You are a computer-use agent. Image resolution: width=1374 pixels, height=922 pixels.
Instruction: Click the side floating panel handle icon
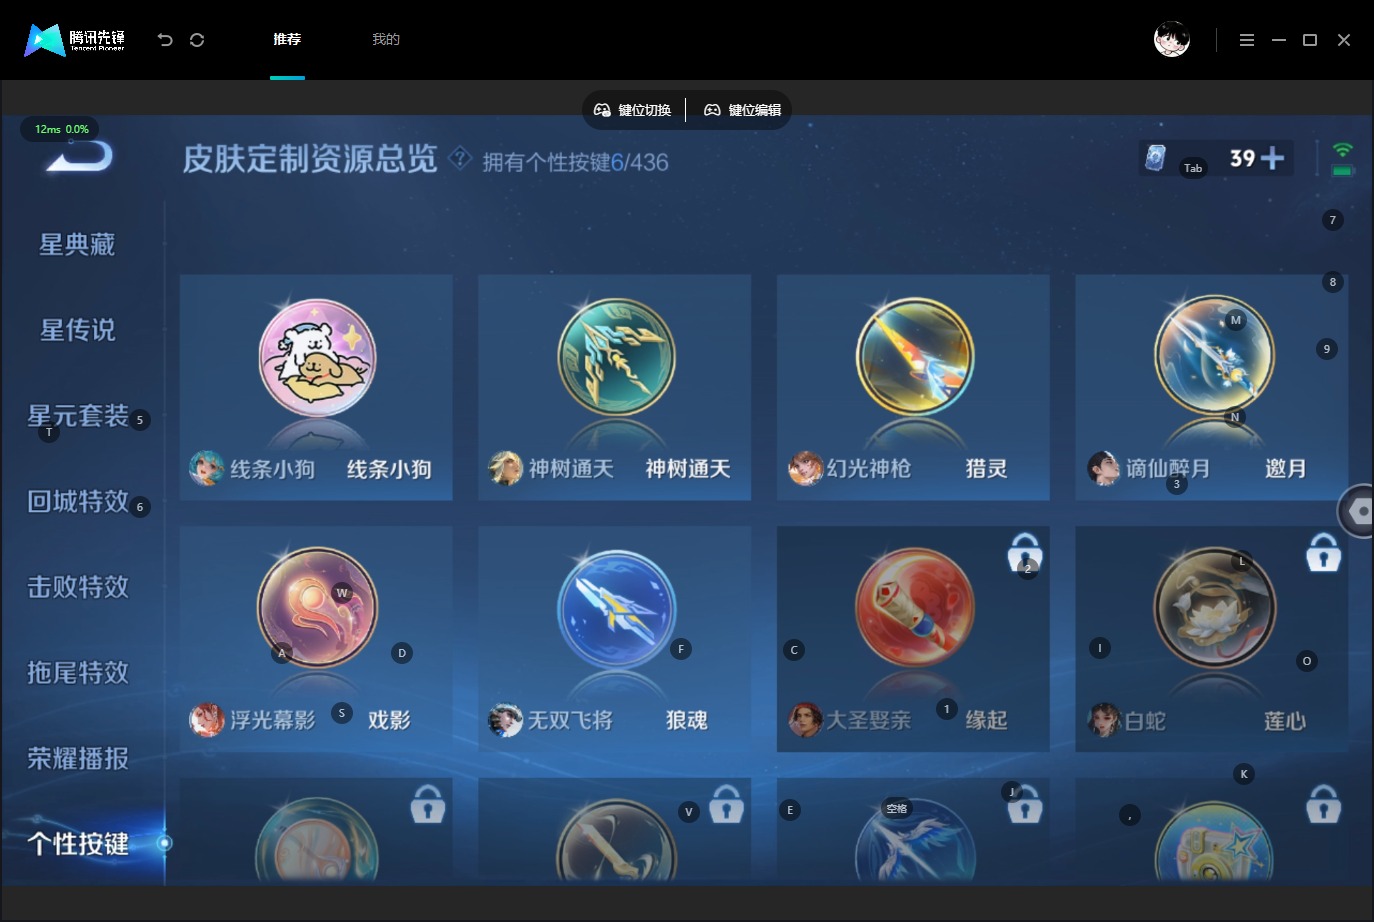click(x=1357, y=511)
